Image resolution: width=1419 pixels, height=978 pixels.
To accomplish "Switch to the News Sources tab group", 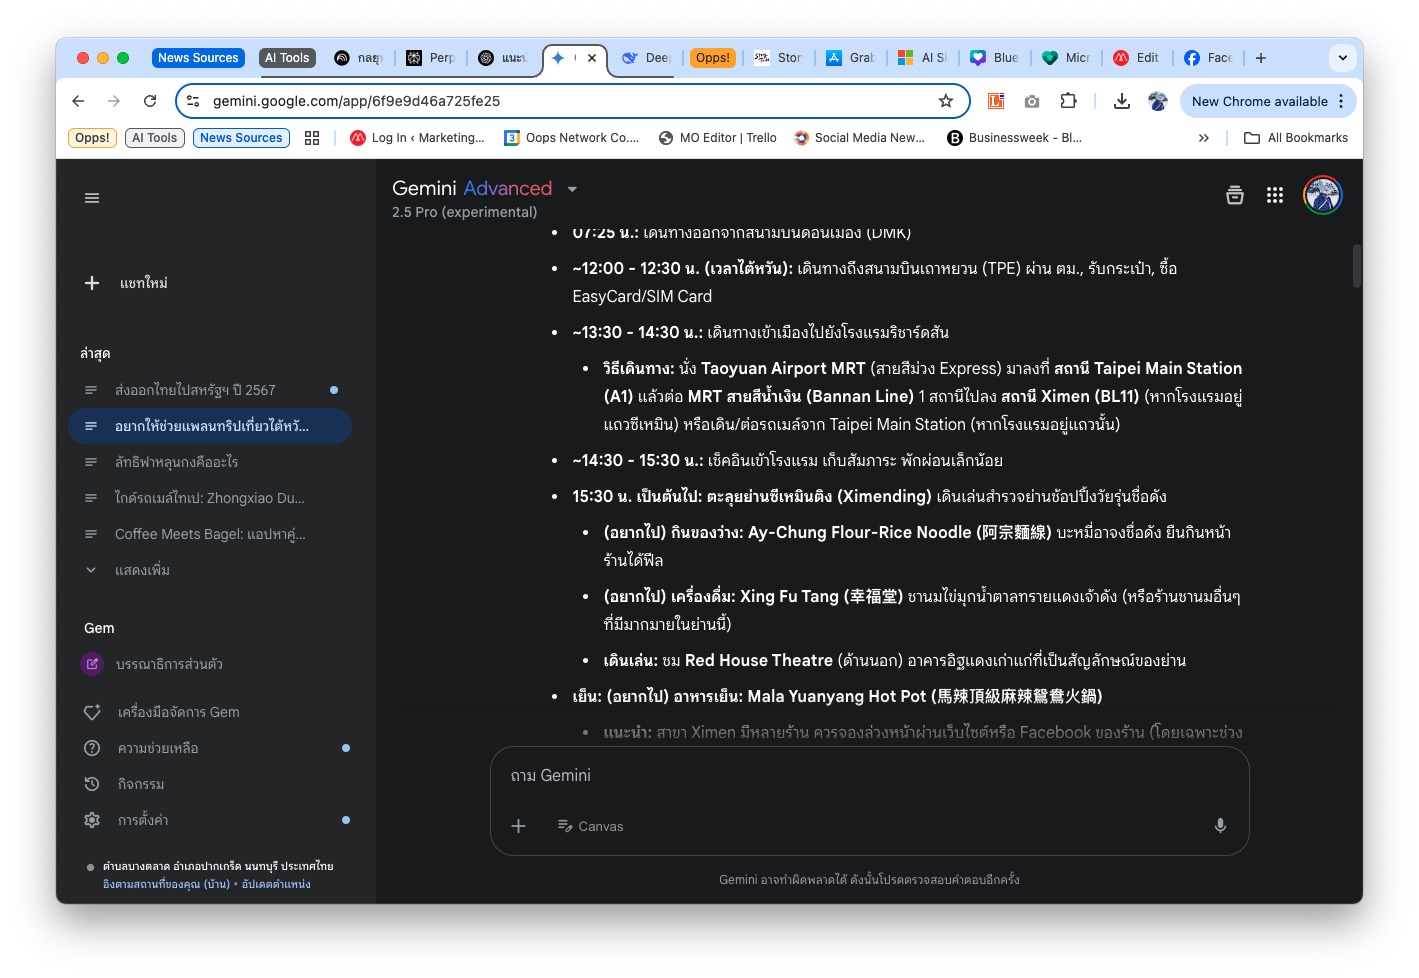I will tap(198, 58).
